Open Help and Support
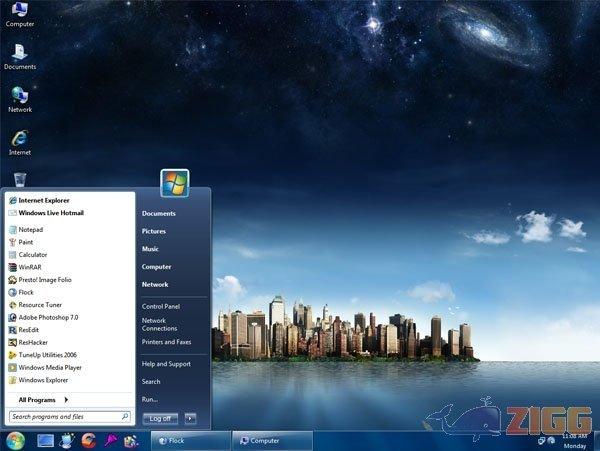Image resolution: width=600 pixels, height=451 pixels. point(166,363)
